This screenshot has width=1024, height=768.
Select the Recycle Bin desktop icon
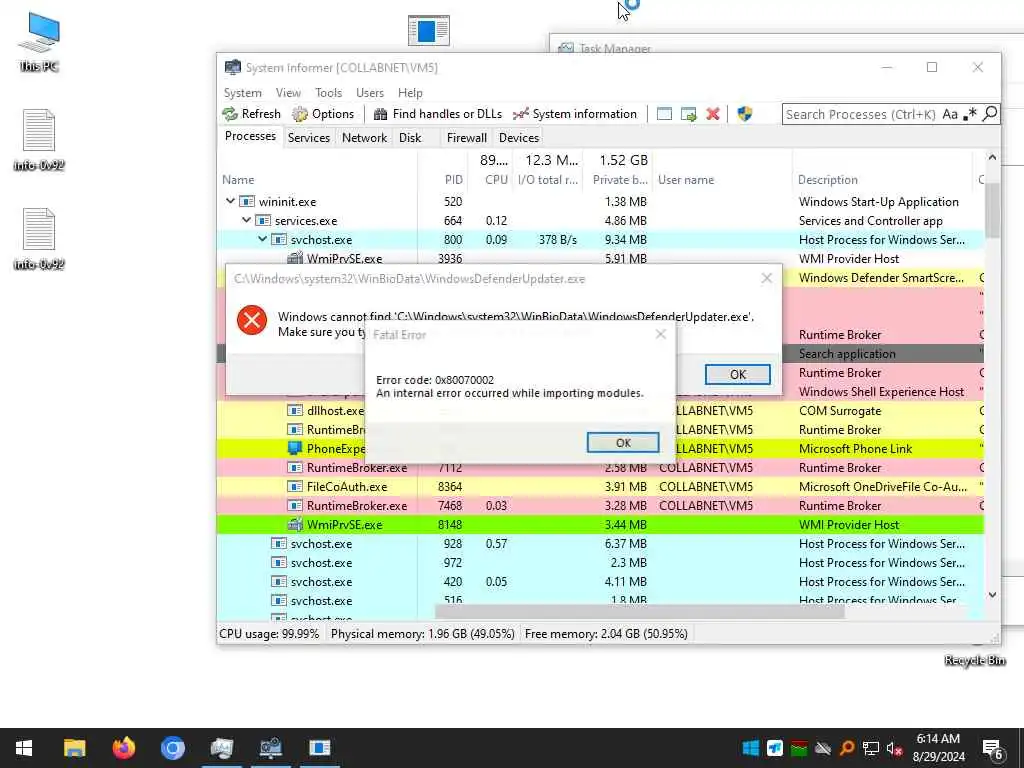(974, 655)
